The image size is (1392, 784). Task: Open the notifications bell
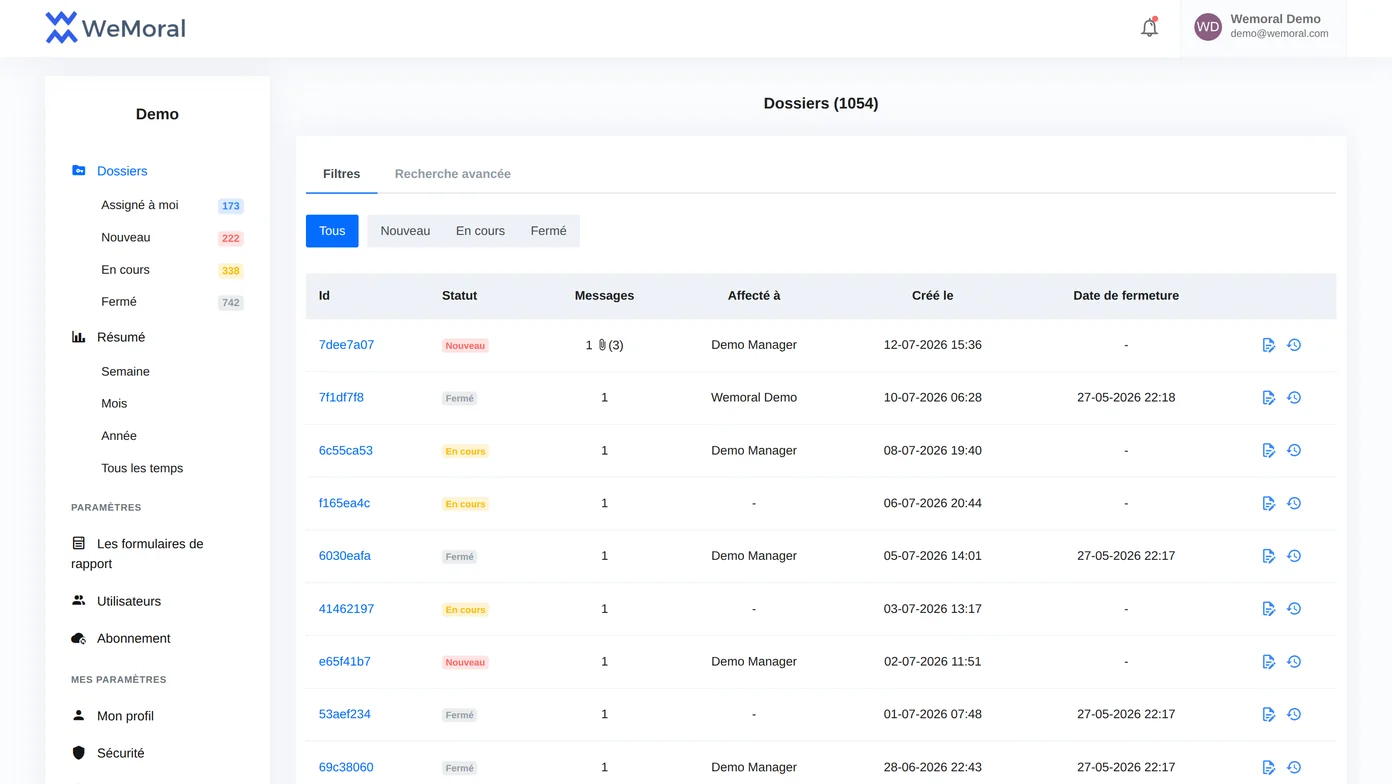[1149, 28]
